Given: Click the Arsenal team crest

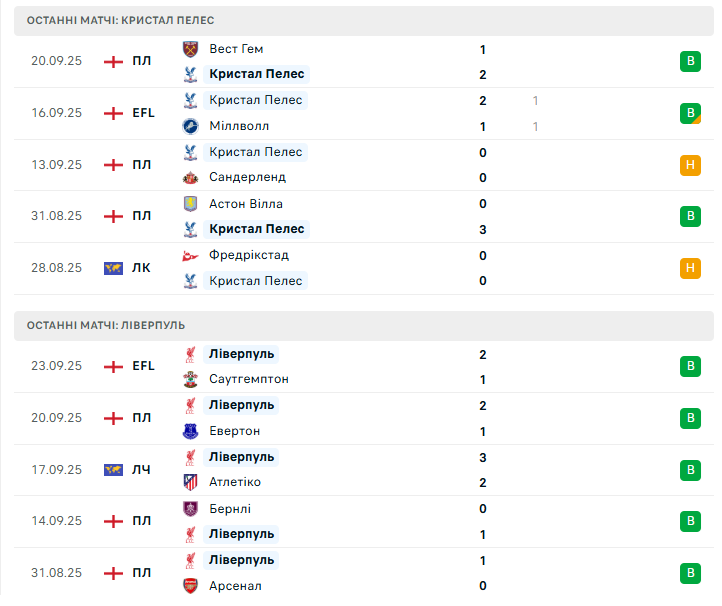Looking at the screenshot, I should click(x=190, y=585).
